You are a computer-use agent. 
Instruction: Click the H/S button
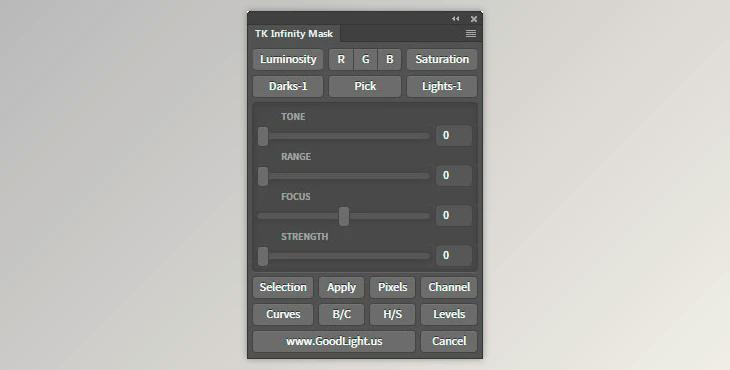point(392,314)
